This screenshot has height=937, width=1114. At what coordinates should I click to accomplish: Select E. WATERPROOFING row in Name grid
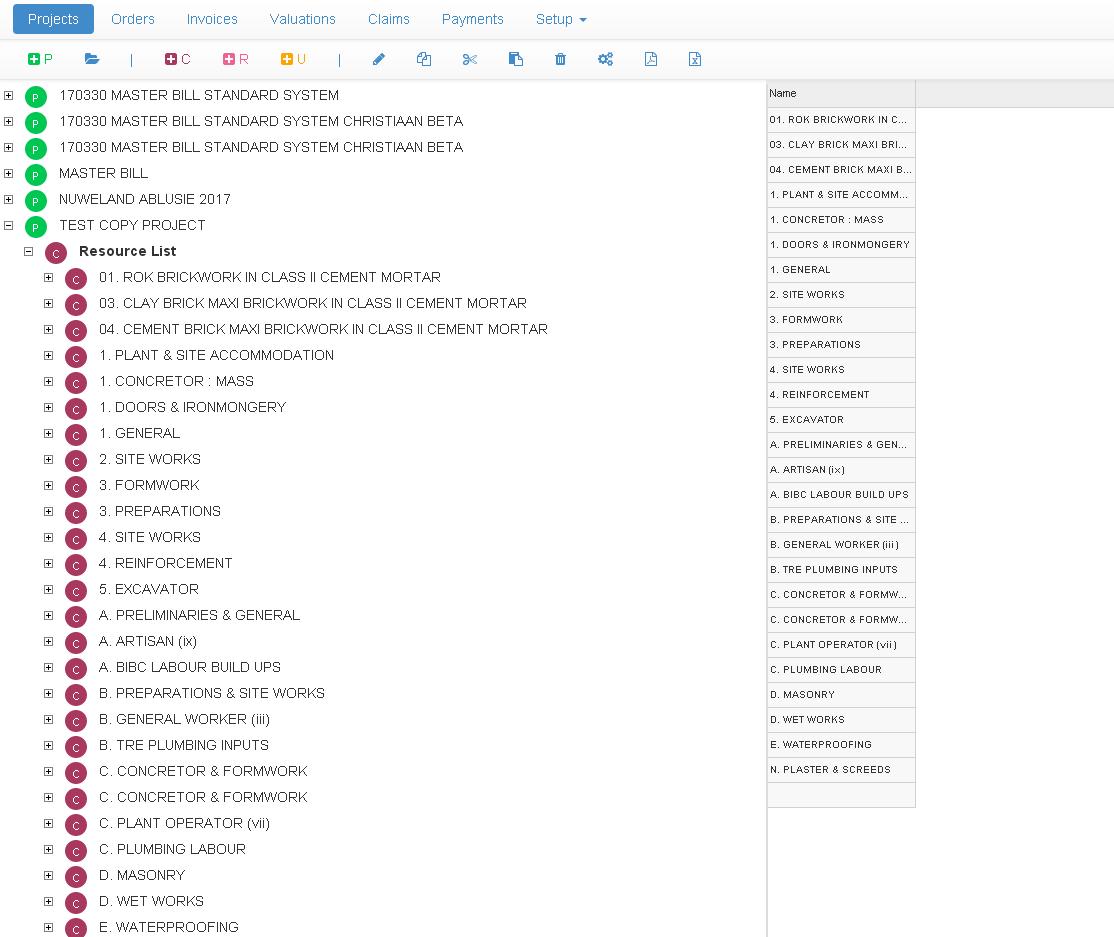pyautogui.click(x=841, y=744)
